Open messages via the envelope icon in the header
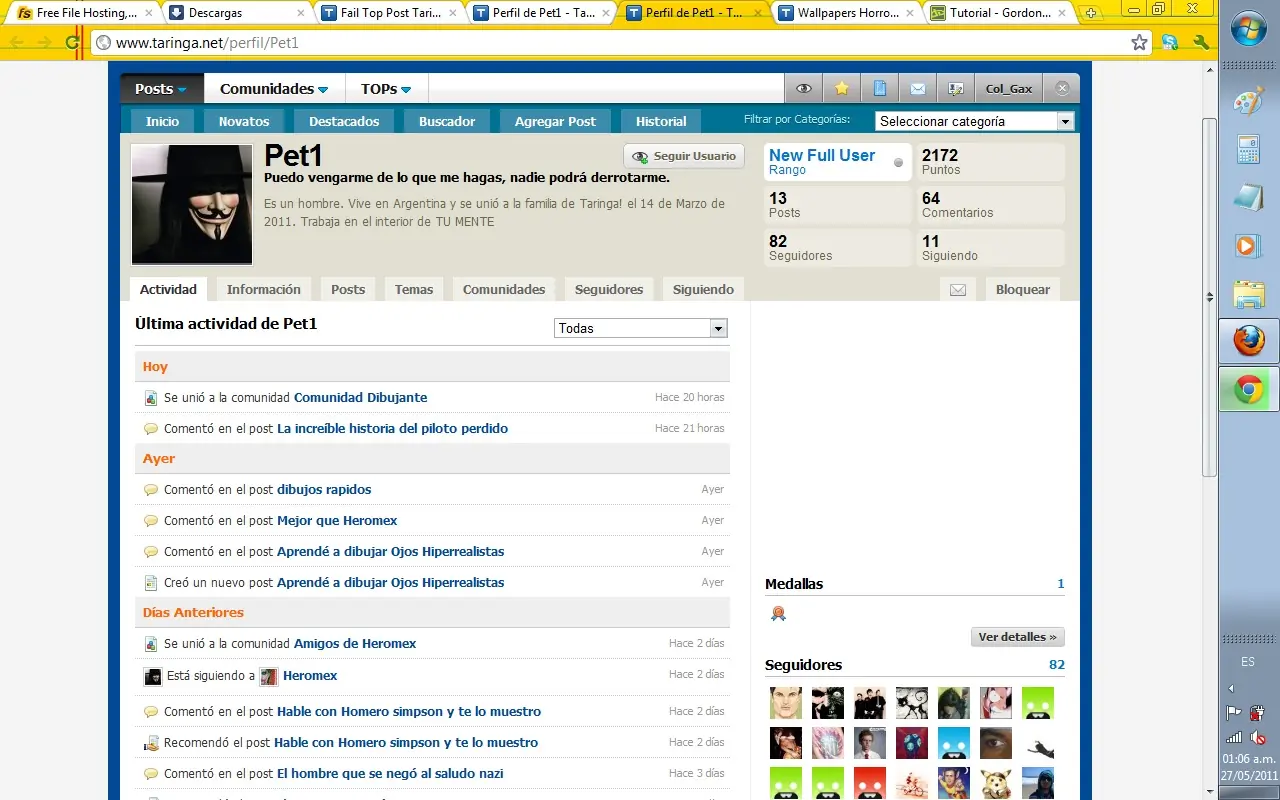The height and width of the screenshot is (800, 1280). (918, 88)
